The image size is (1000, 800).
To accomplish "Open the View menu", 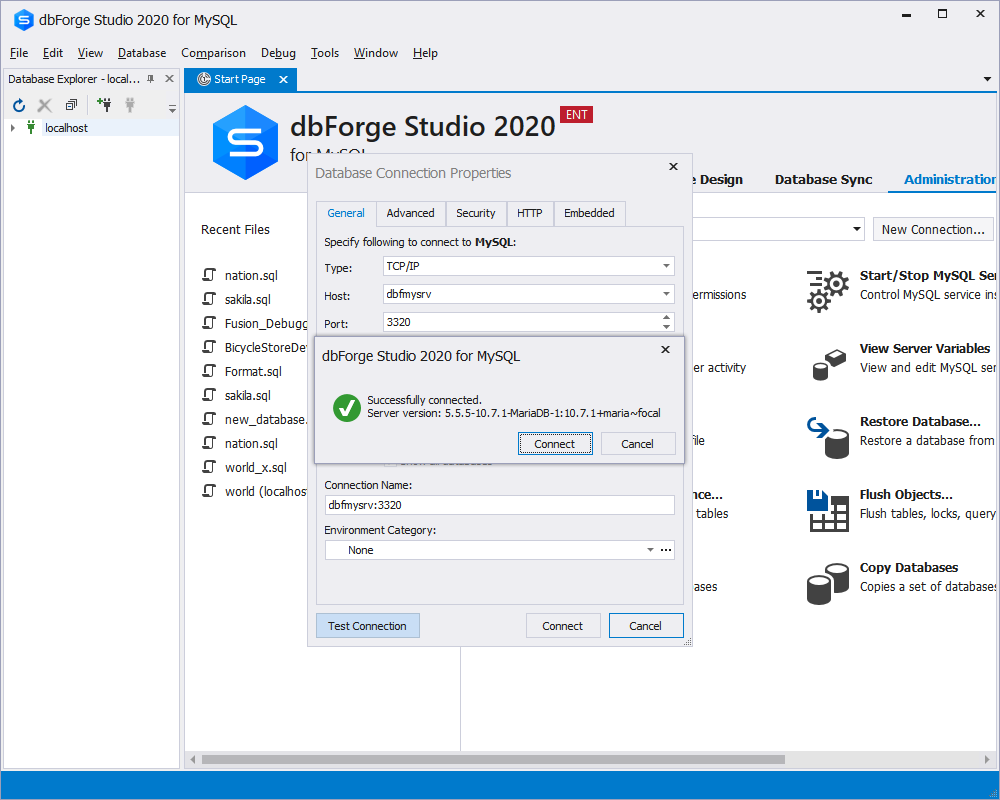I will [x=90, y=53].
